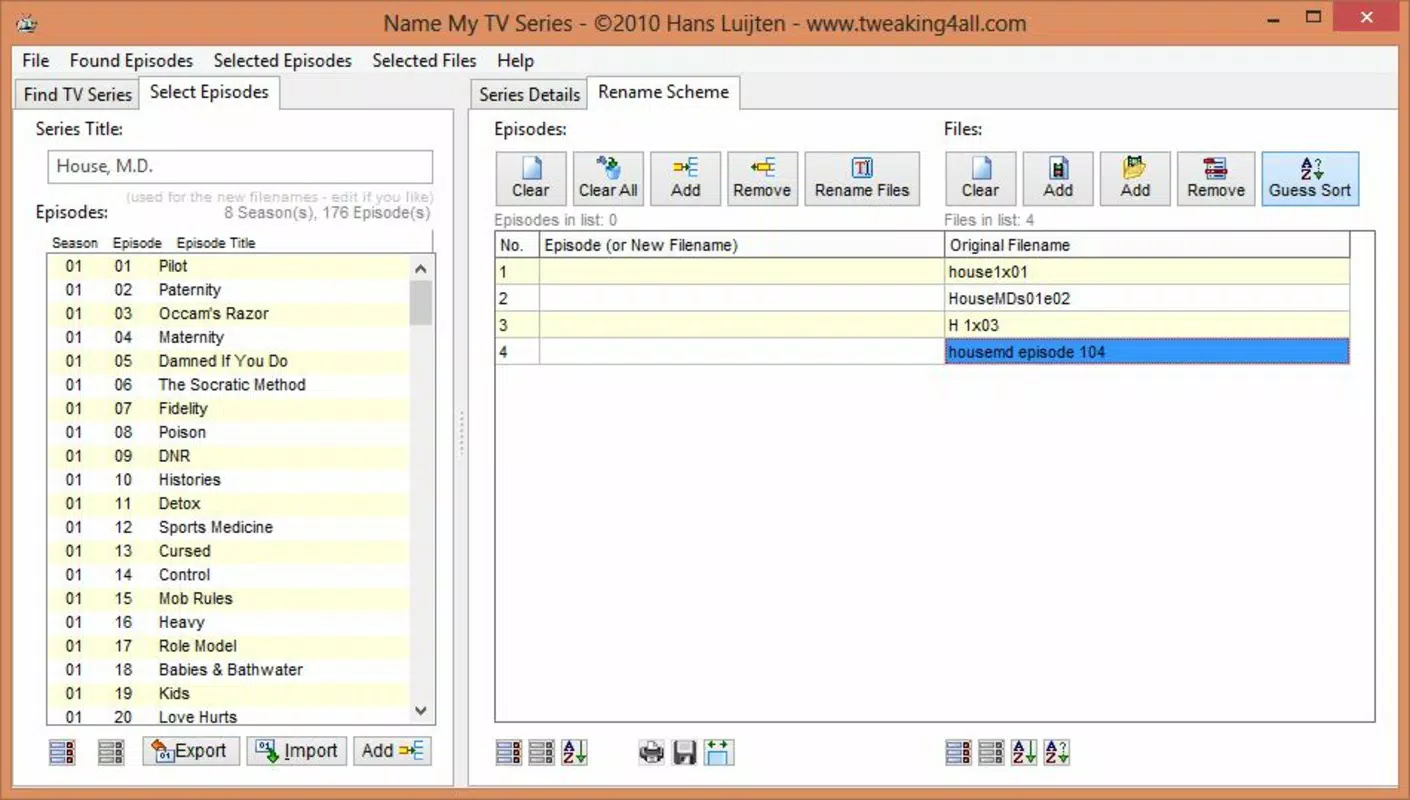
Task: Click the Import button
Action: click(x=297, y=751)
